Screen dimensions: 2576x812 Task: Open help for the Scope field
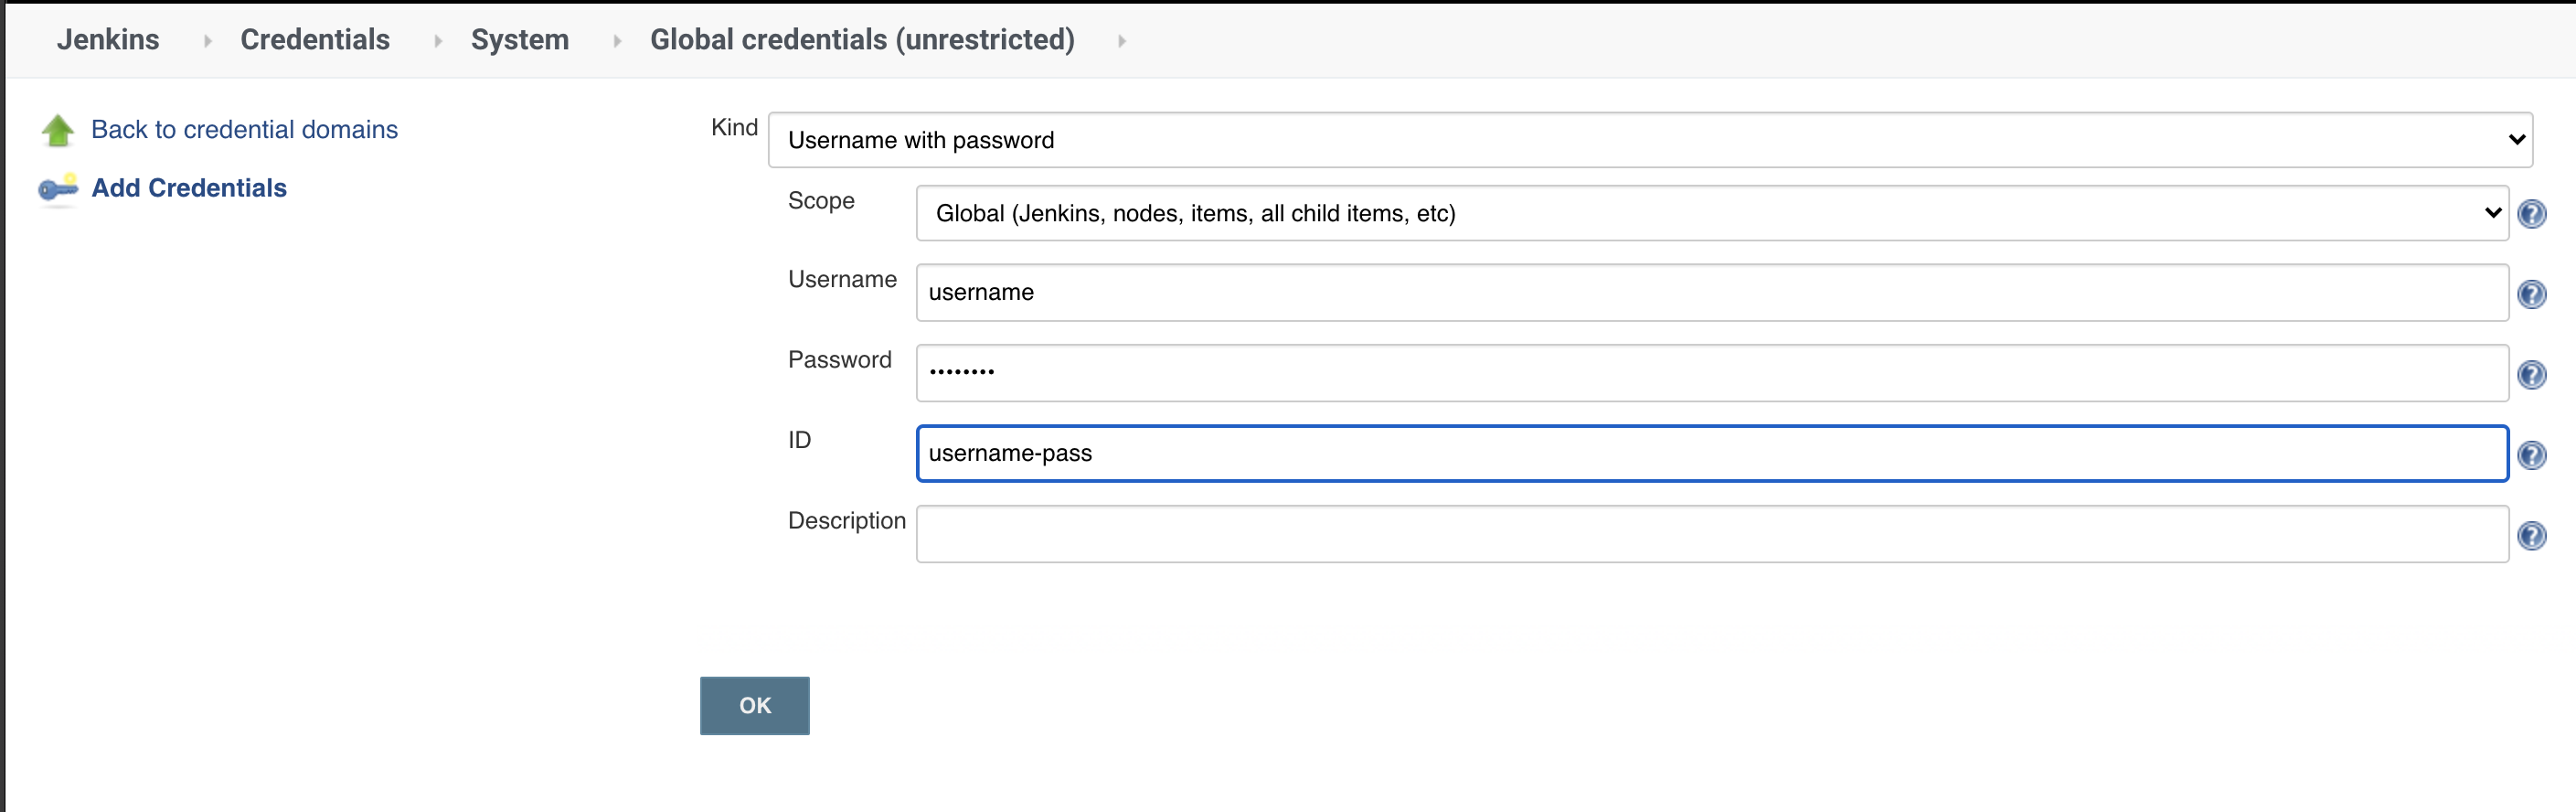pos(2531,214)
